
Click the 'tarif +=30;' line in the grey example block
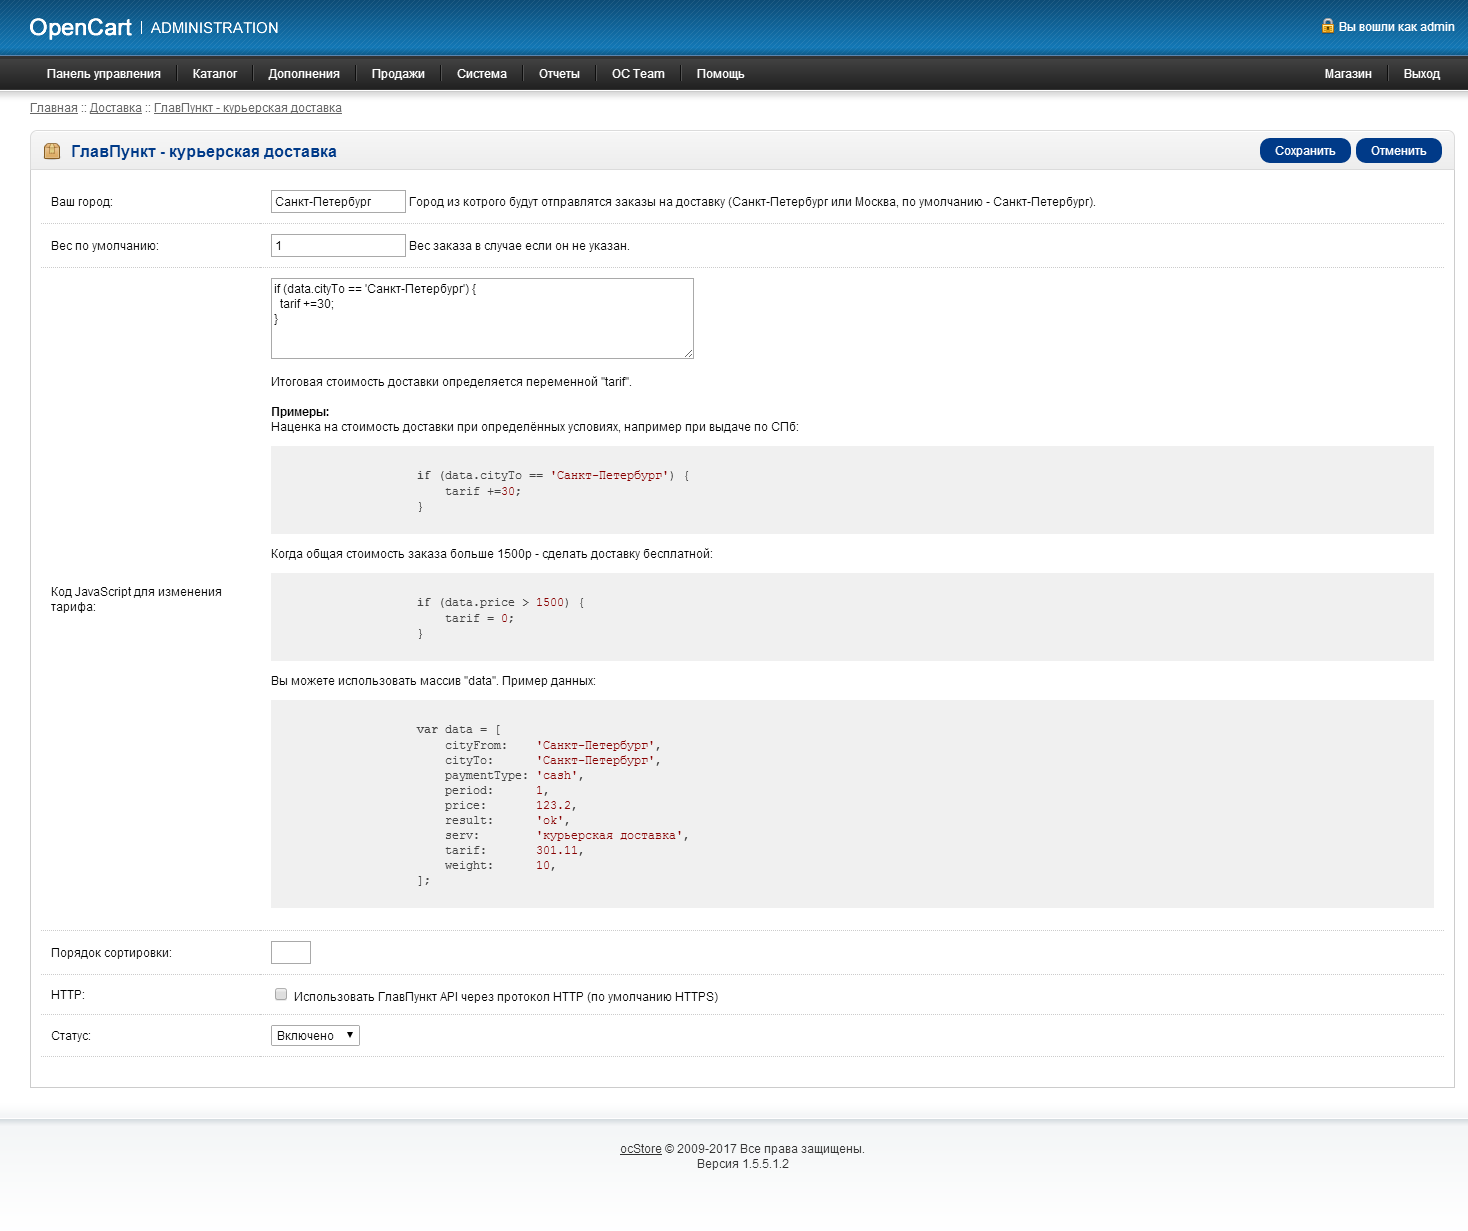click(483, 492)
